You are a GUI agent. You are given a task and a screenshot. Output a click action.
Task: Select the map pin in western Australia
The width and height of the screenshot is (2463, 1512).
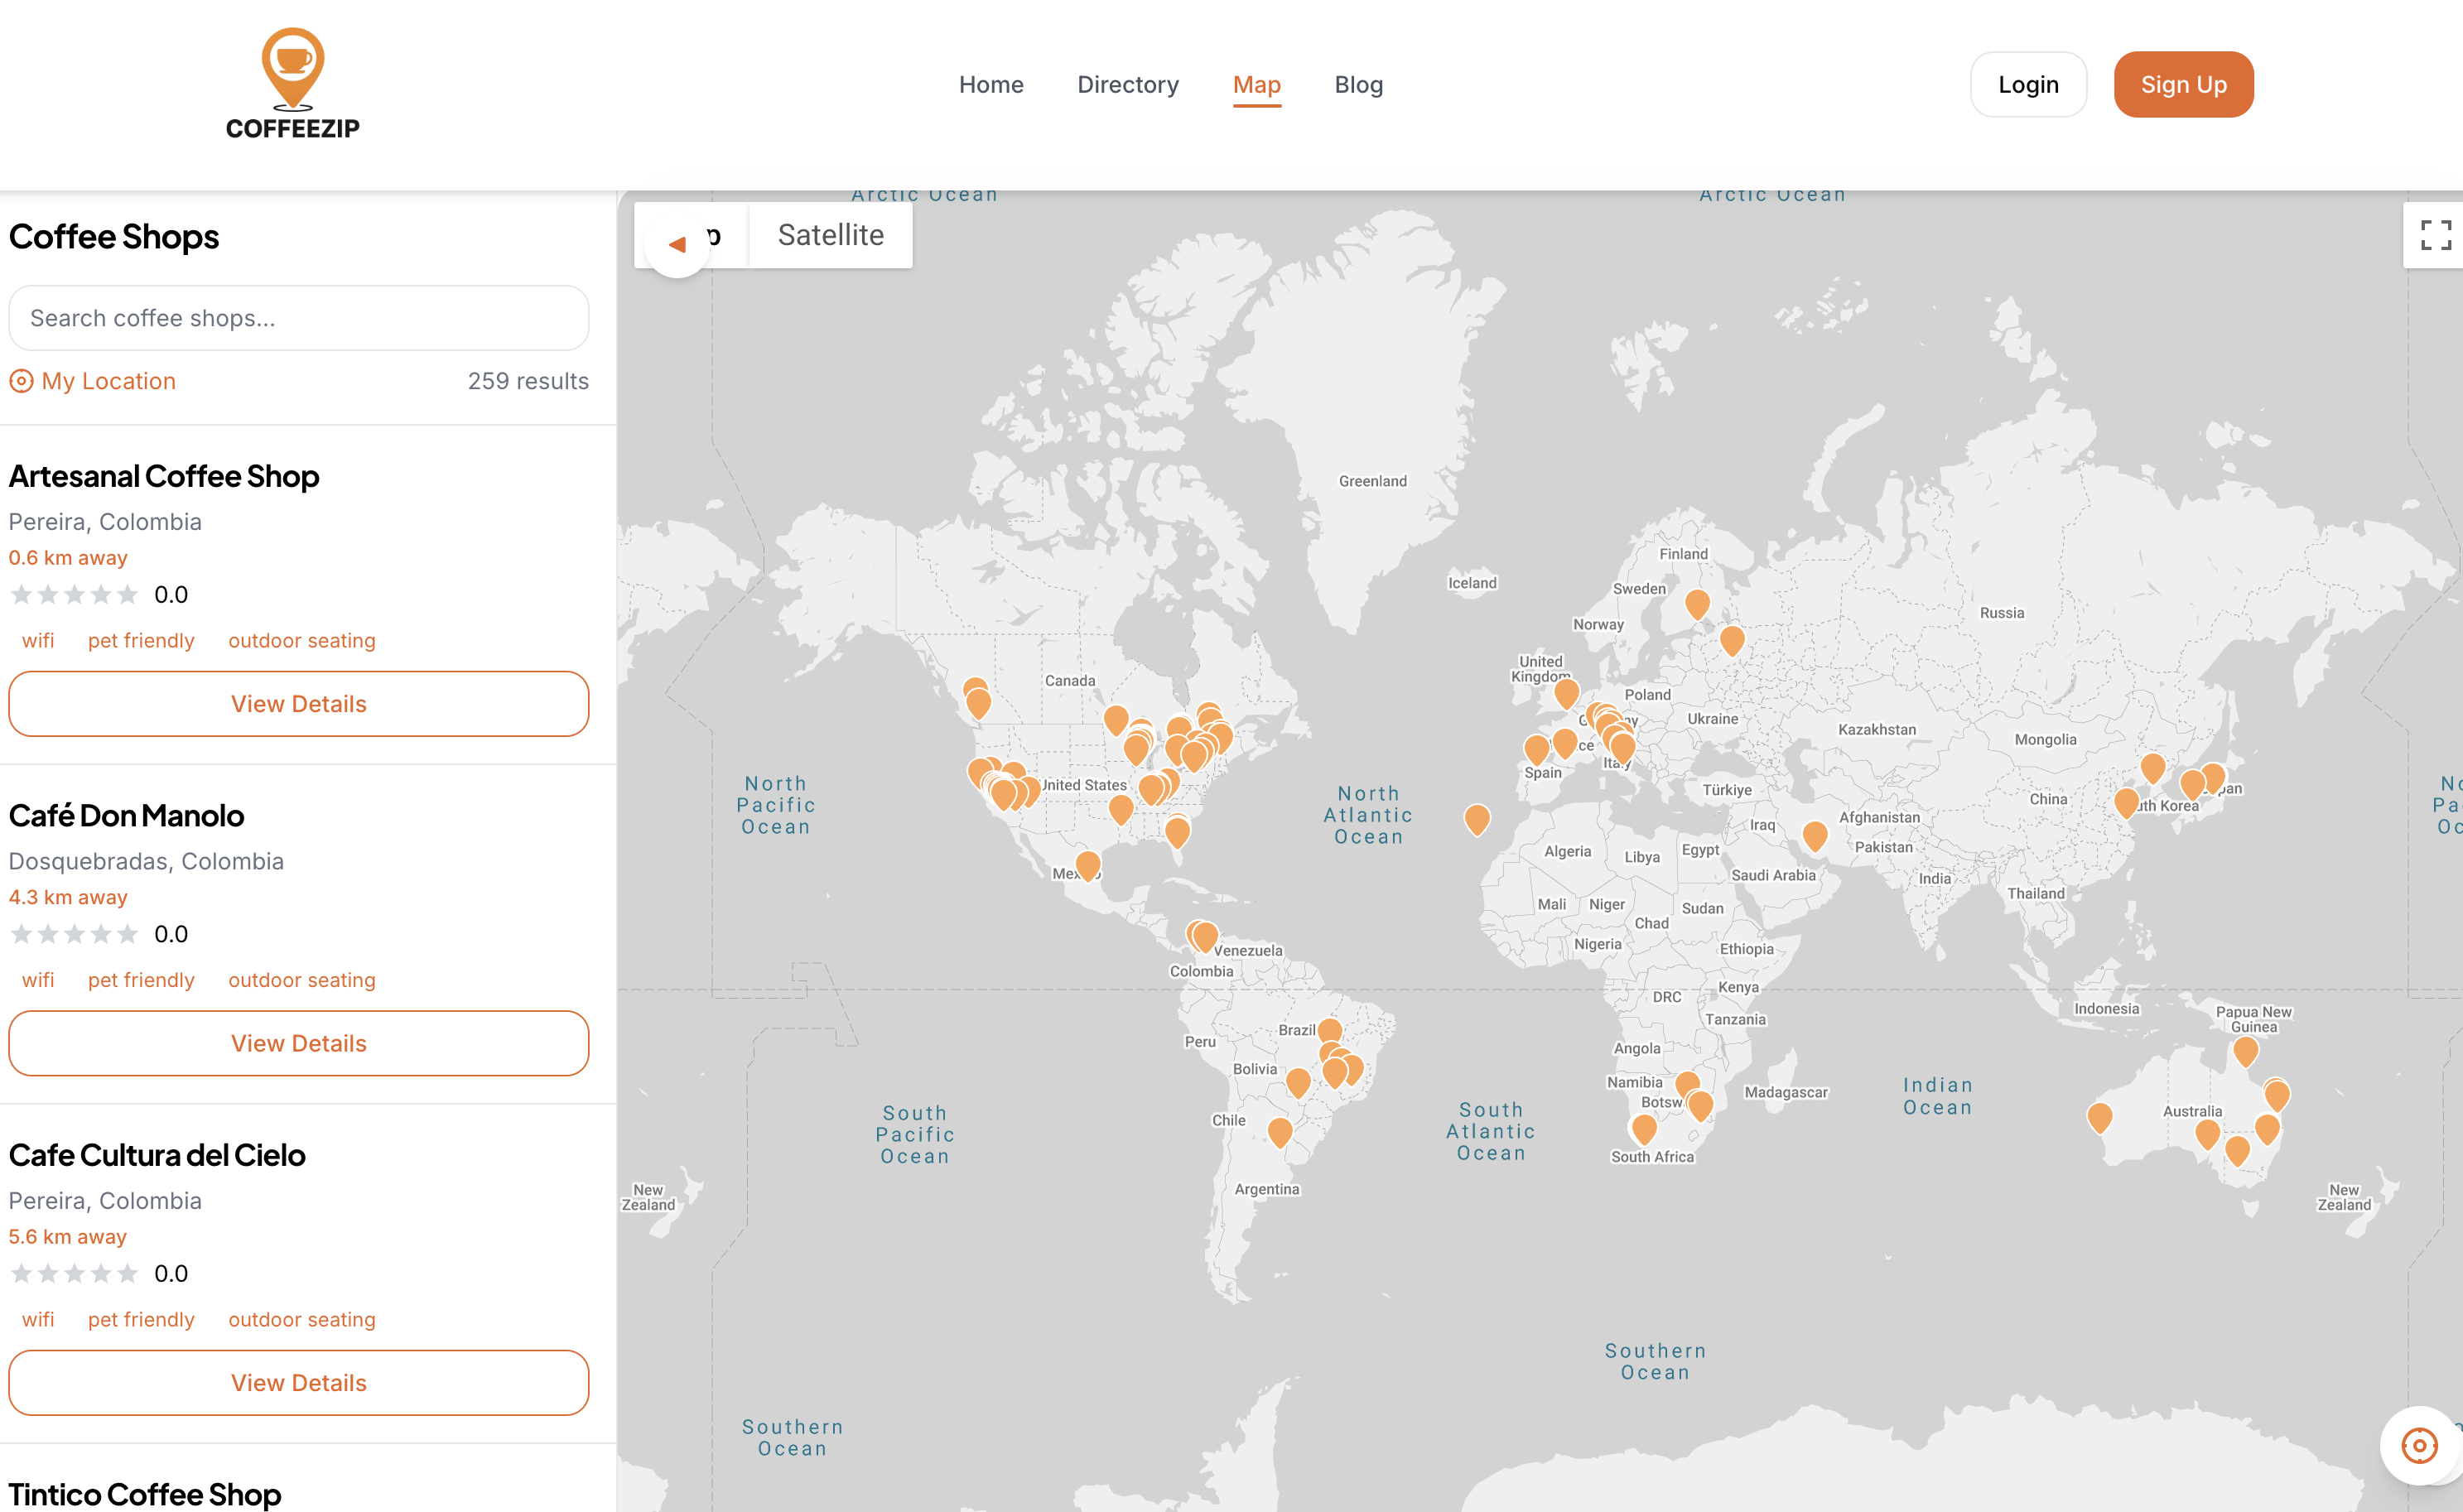tap(2100, 1117)
